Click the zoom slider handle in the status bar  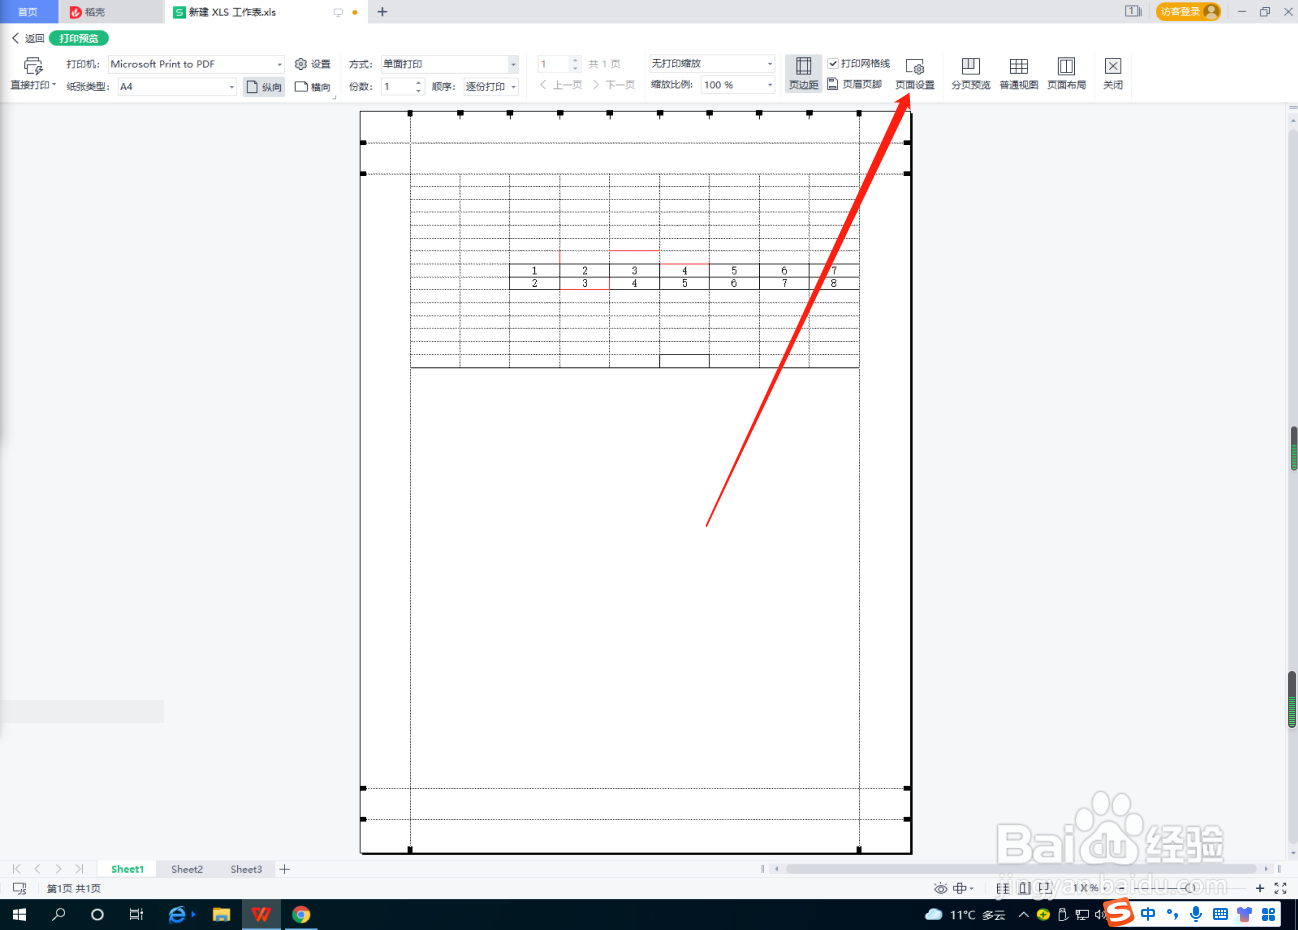(1191, 888)
